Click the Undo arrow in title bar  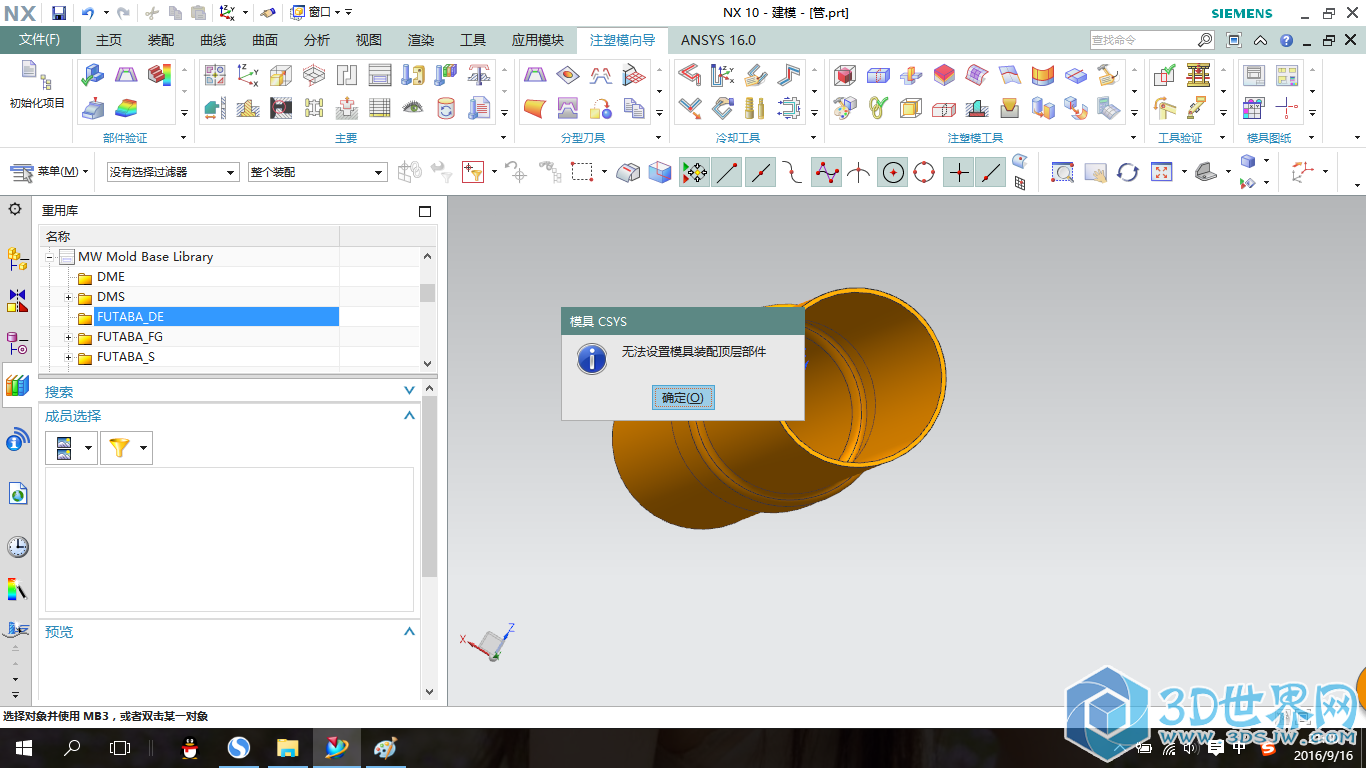[x=88, y=13]
